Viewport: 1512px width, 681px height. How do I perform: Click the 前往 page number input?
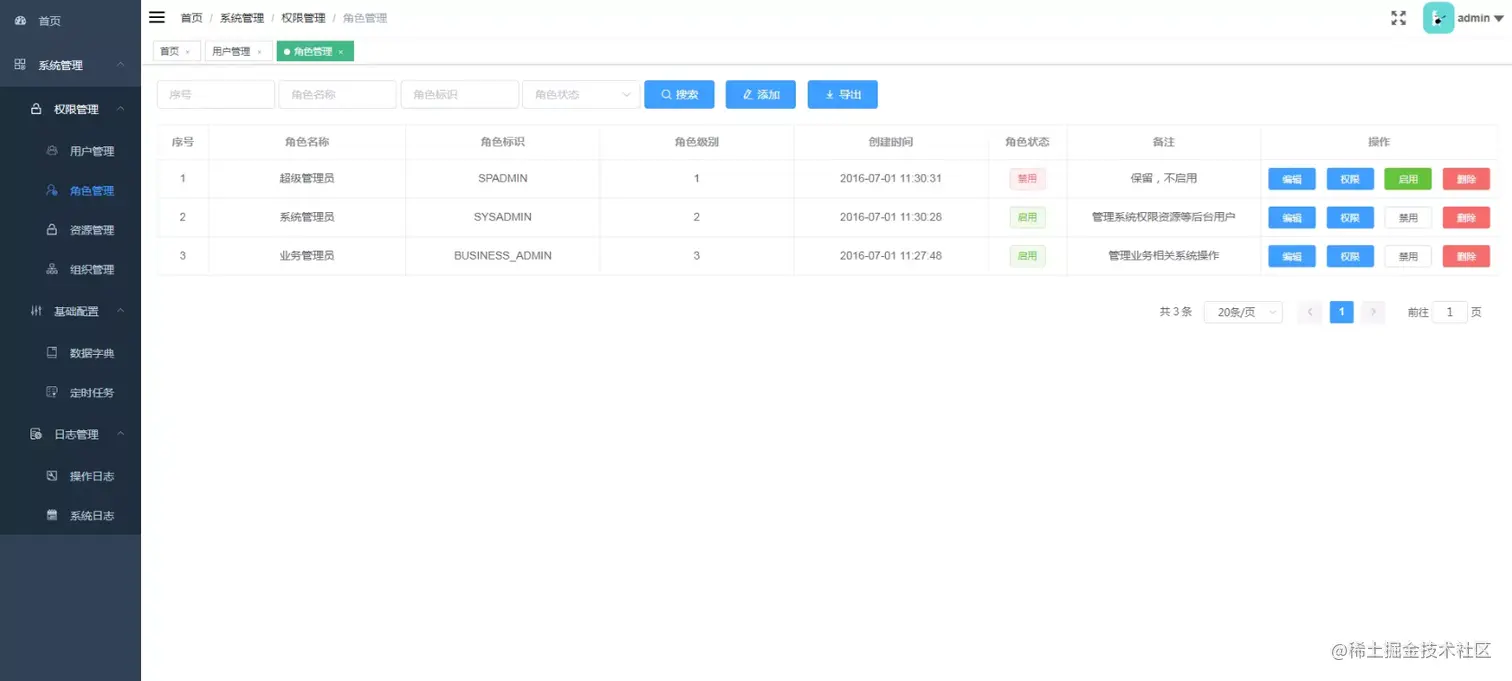coord(1450,312)
